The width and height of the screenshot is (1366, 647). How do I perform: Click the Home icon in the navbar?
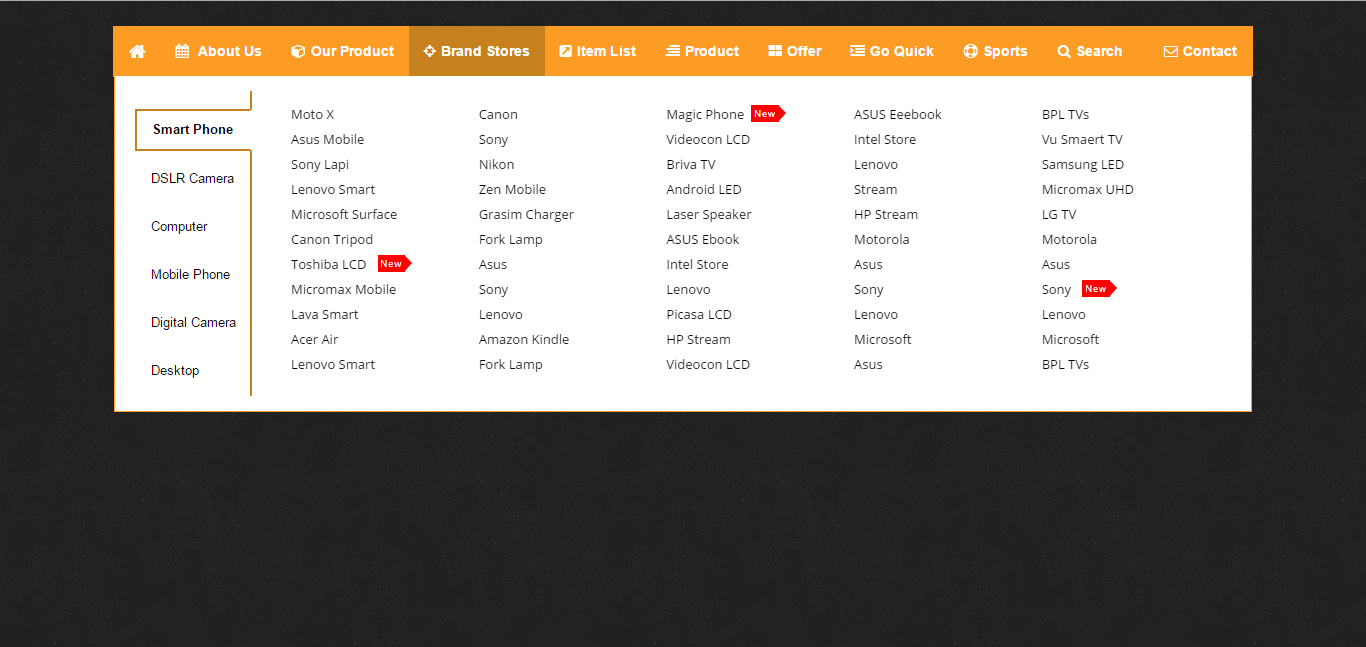pos(137,51)
